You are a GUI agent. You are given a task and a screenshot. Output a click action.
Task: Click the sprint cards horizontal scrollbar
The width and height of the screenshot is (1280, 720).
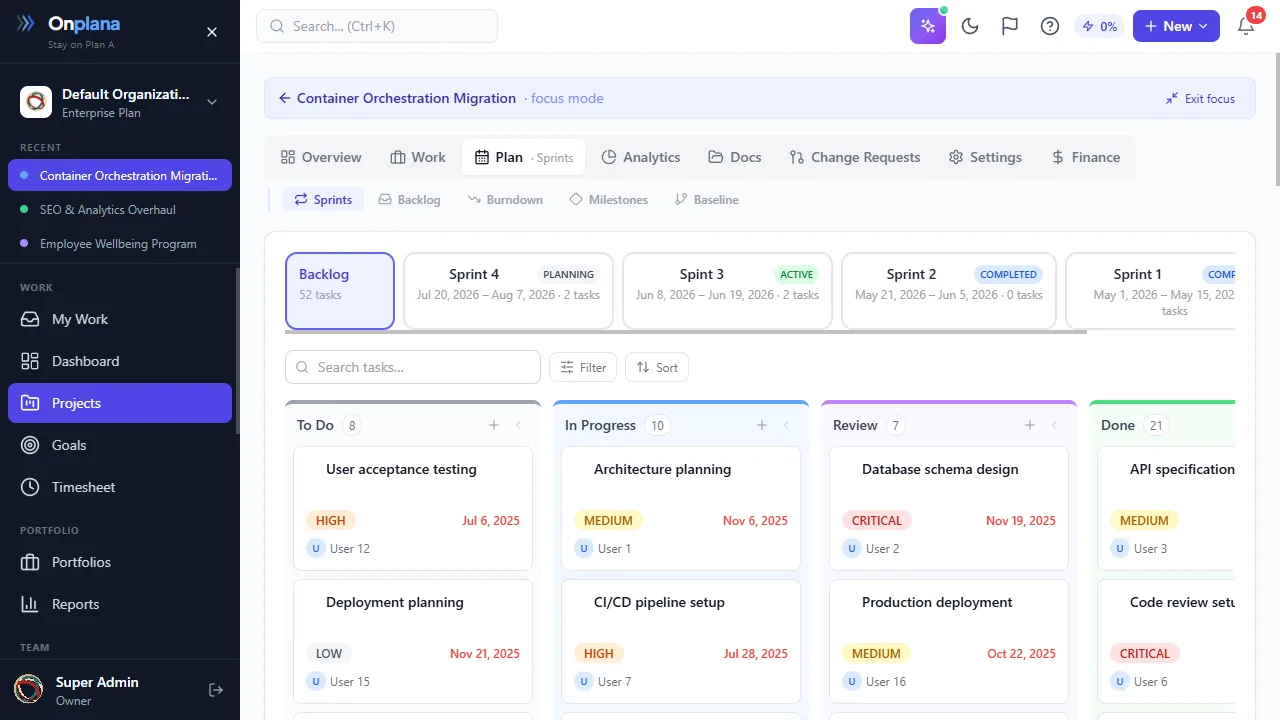pyautogui.click(x=686, y=332)
